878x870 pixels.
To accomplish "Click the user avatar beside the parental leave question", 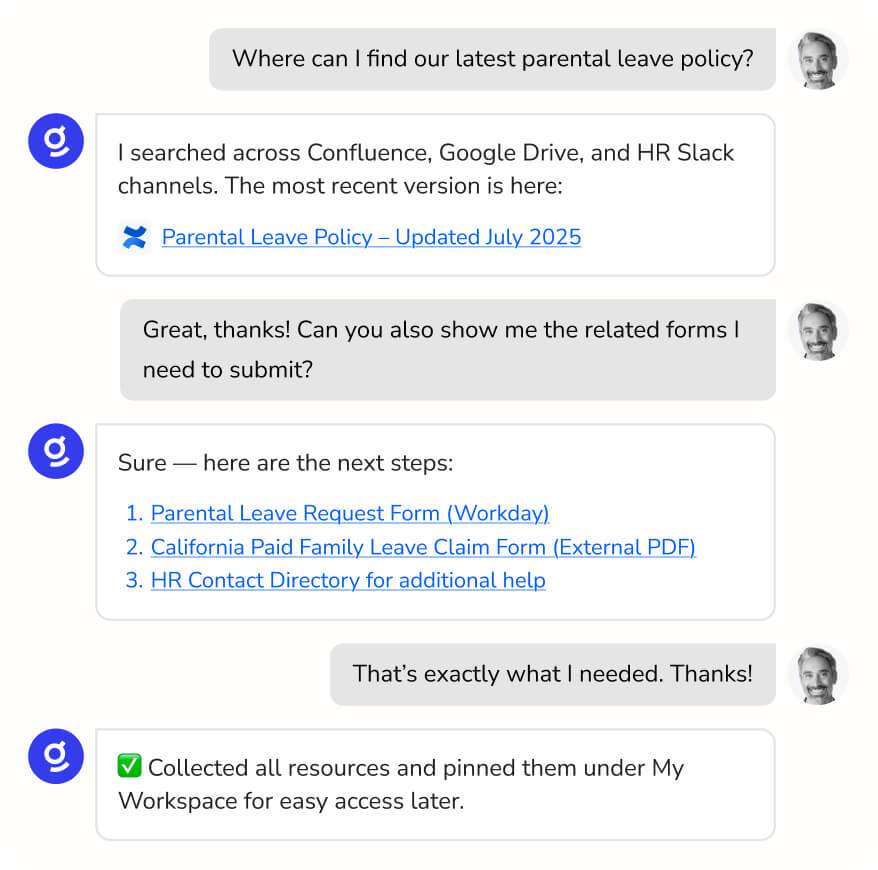I will coord(817,60).
